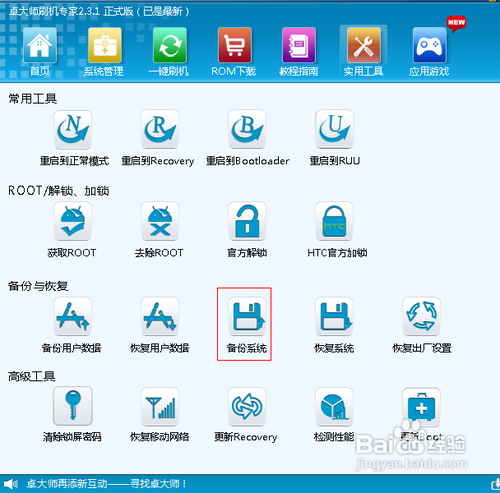Click the 恢复用户数据 label
This screenshot has width=500, height=493.
[159, 348]
